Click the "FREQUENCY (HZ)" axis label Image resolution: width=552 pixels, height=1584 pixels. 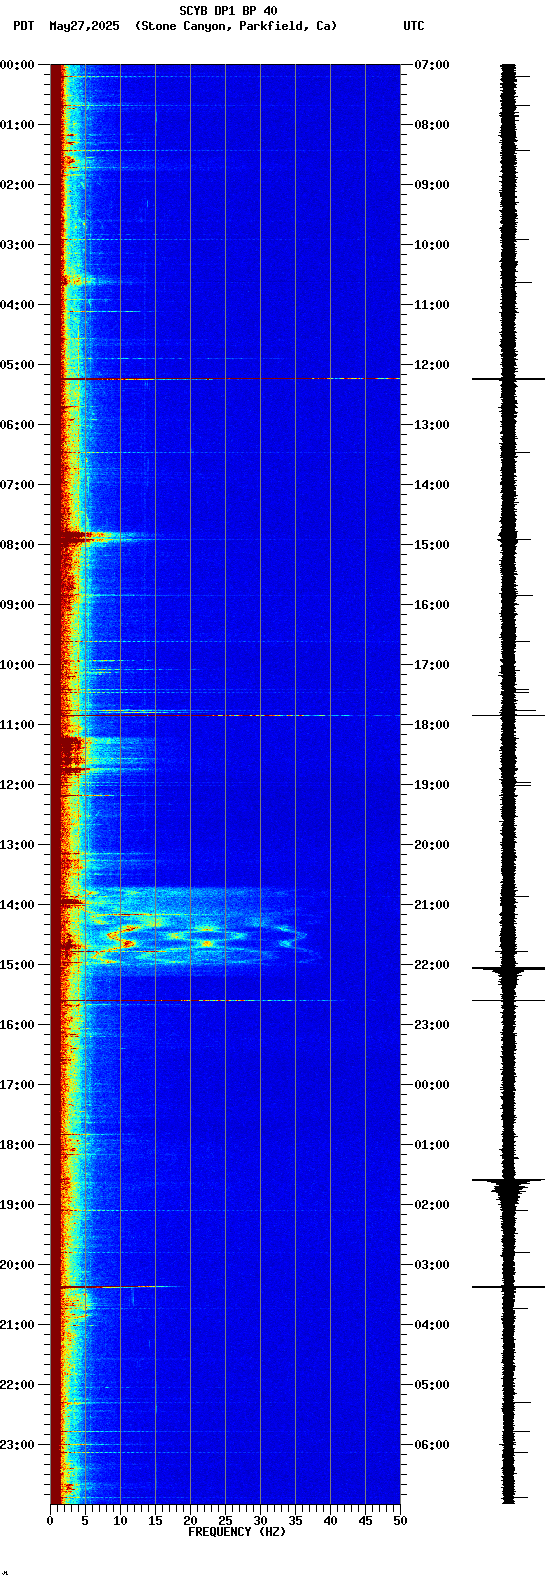click(237, 1532)
